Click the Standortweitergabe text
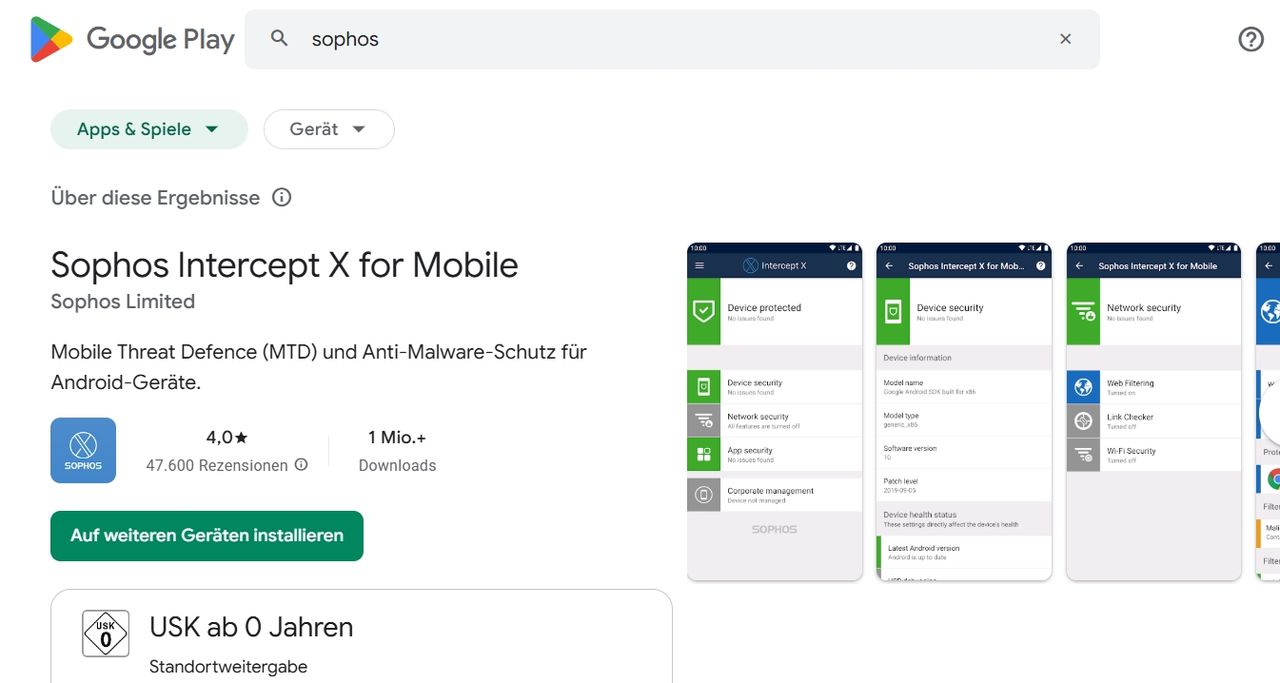 (228, 667)
